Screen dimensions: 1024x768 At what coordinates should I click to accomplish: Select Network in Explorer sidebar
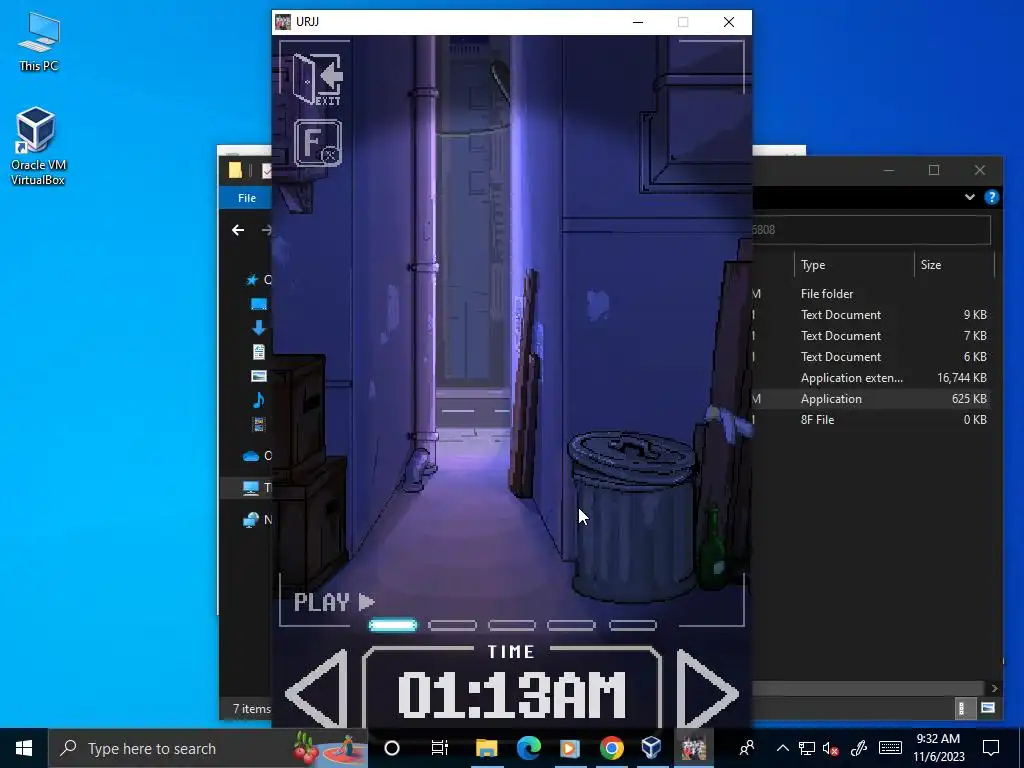tap(251, 520)
